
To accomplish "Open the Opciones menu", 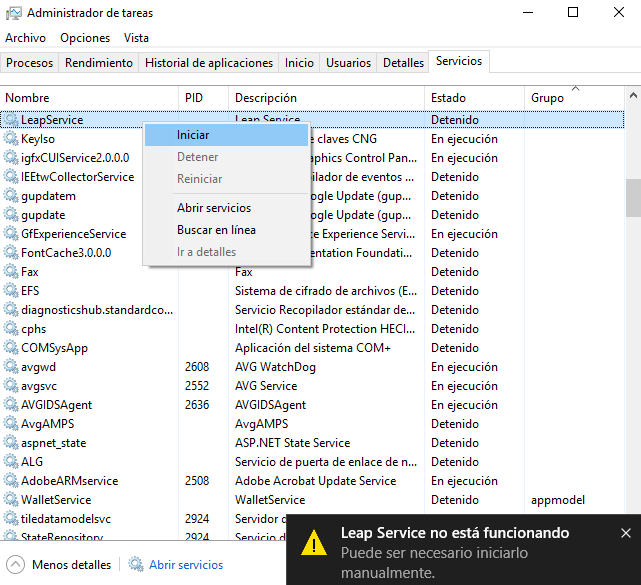I will (x=85, y=38).
